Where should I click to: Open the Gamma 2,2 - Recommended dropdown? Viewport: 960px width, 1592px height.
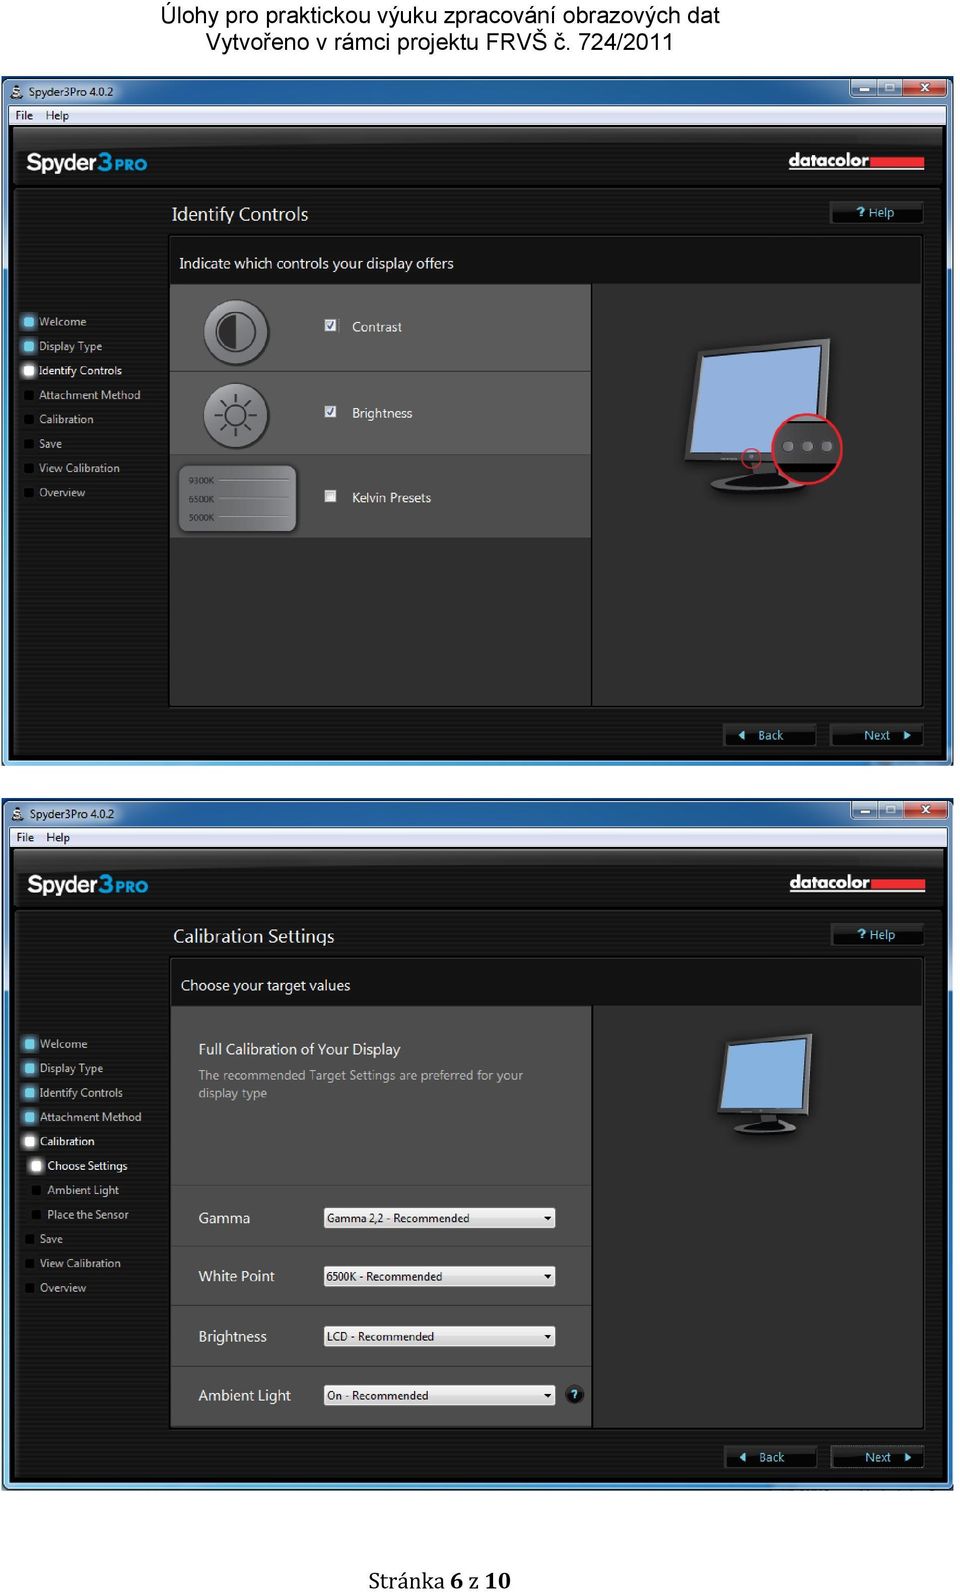tap(439, 1218)
